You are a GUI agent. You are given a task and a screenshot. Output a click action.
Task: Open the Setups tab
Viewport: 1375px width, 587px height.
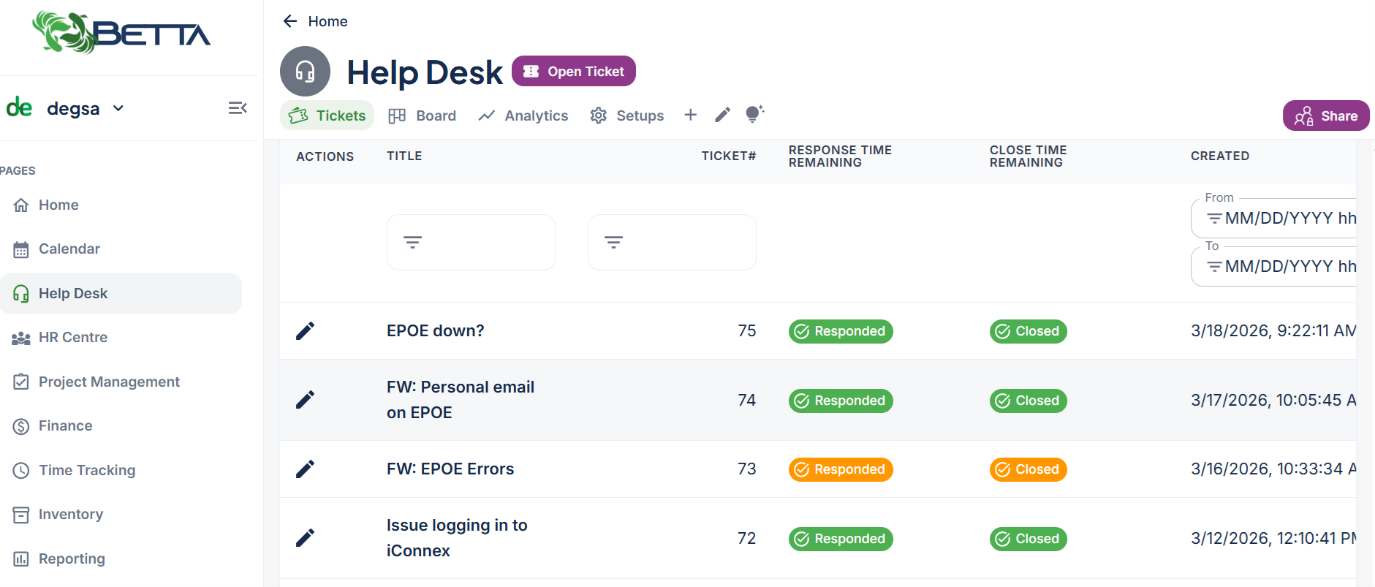point(627,116)
